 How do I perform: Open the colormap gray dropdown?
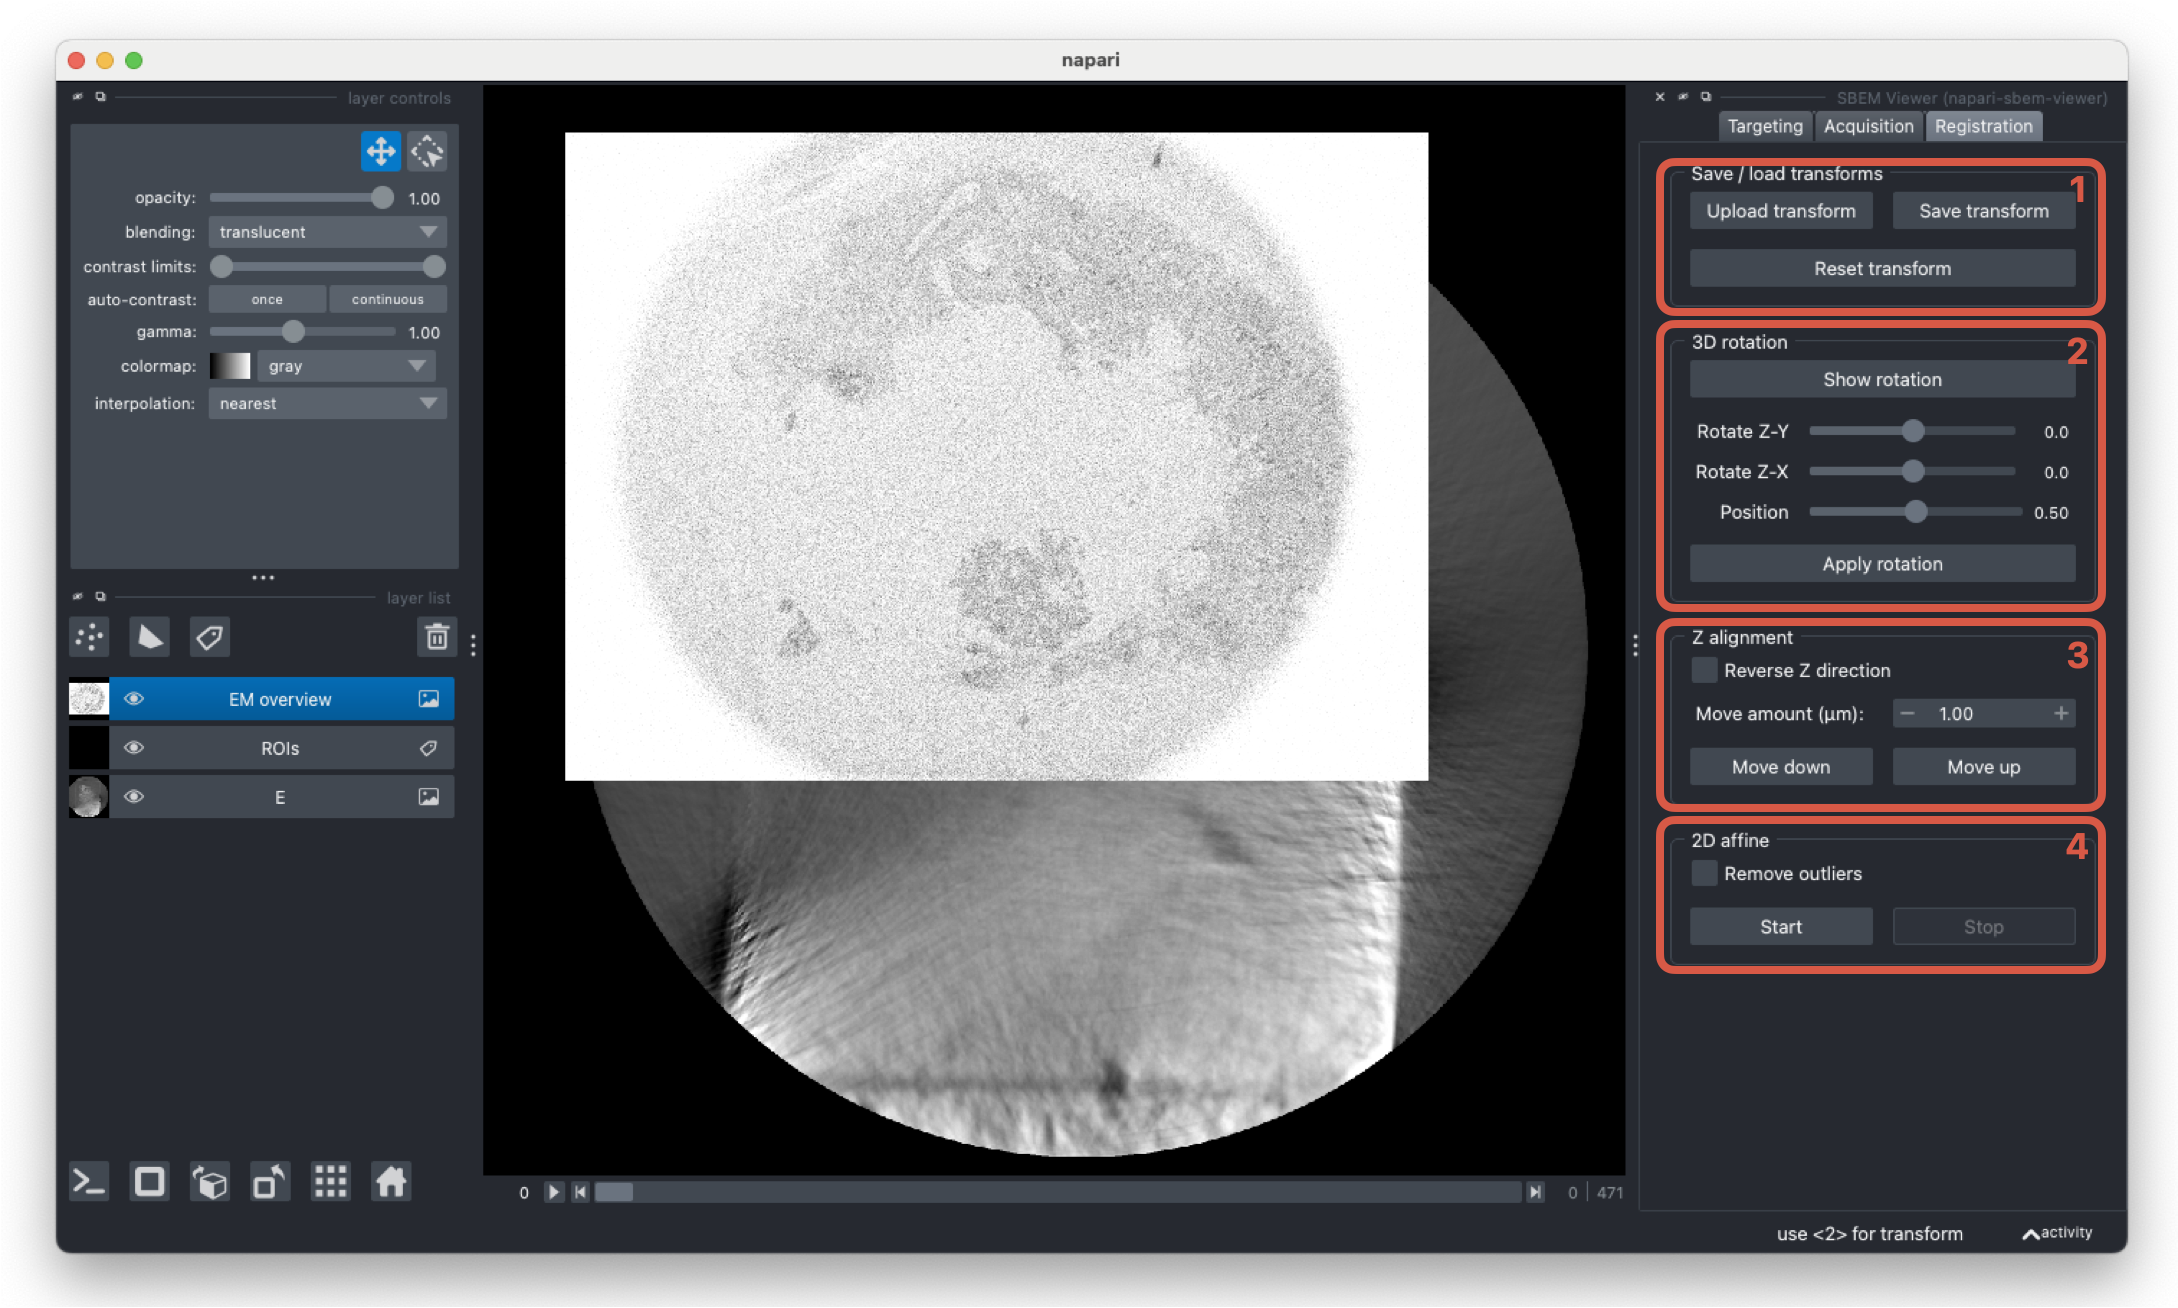tap(346, 366)
